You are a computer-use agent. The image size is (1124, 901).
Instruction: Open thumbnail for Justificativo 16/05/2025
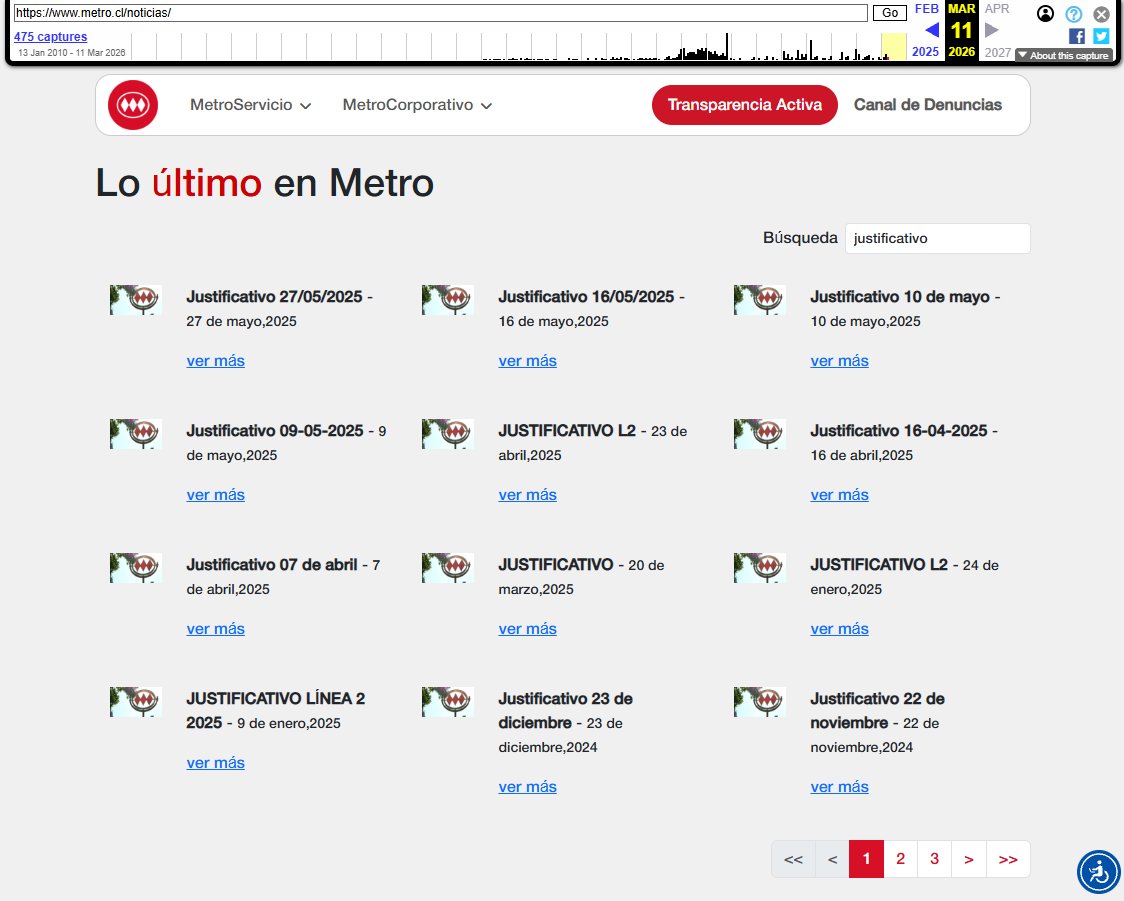[x=447, y=300]
